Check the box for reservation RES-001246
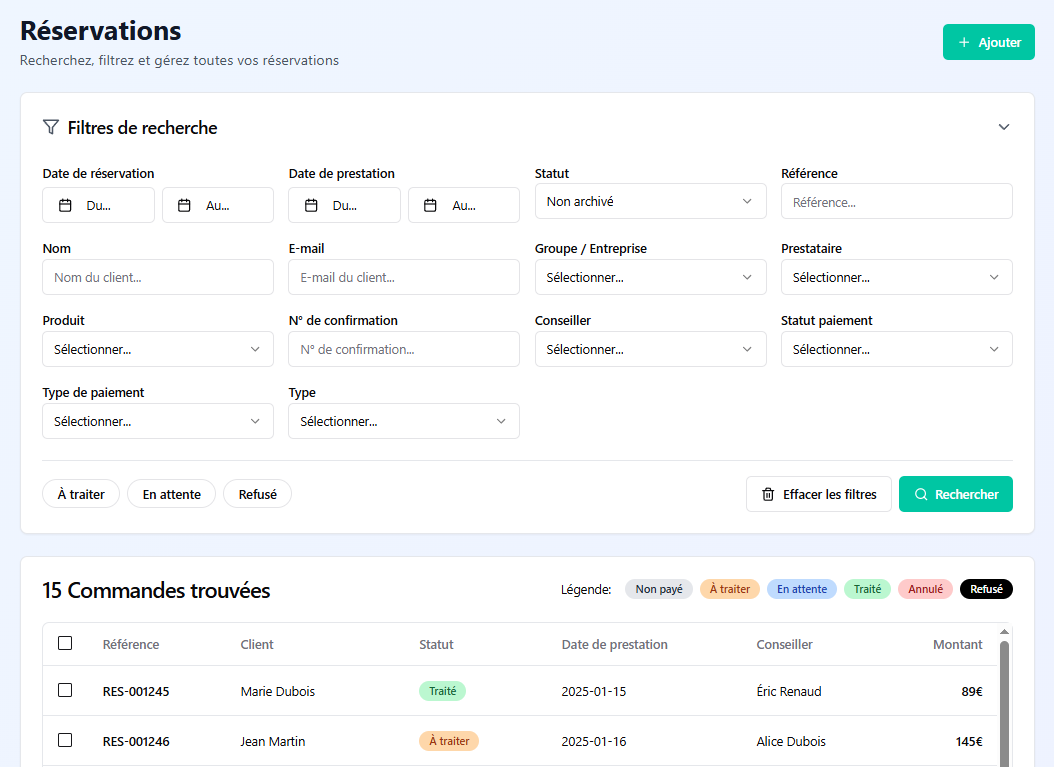This screenshot has width=1054, height=767. pyautogui.click(x=65, y=740)
